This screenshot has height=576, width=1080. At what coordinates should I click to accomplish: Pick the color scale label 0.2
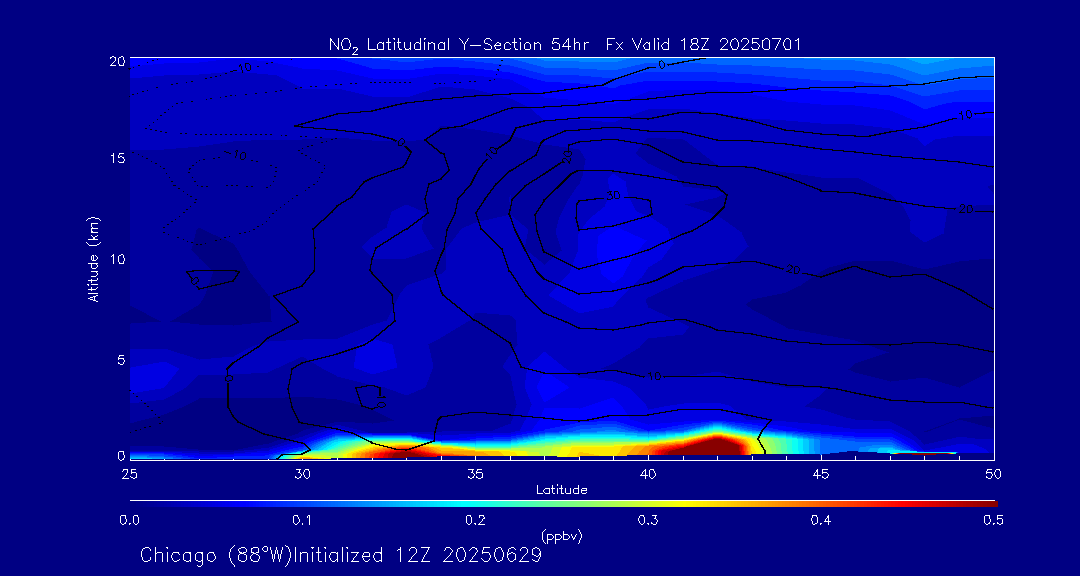tap(475, 521)
